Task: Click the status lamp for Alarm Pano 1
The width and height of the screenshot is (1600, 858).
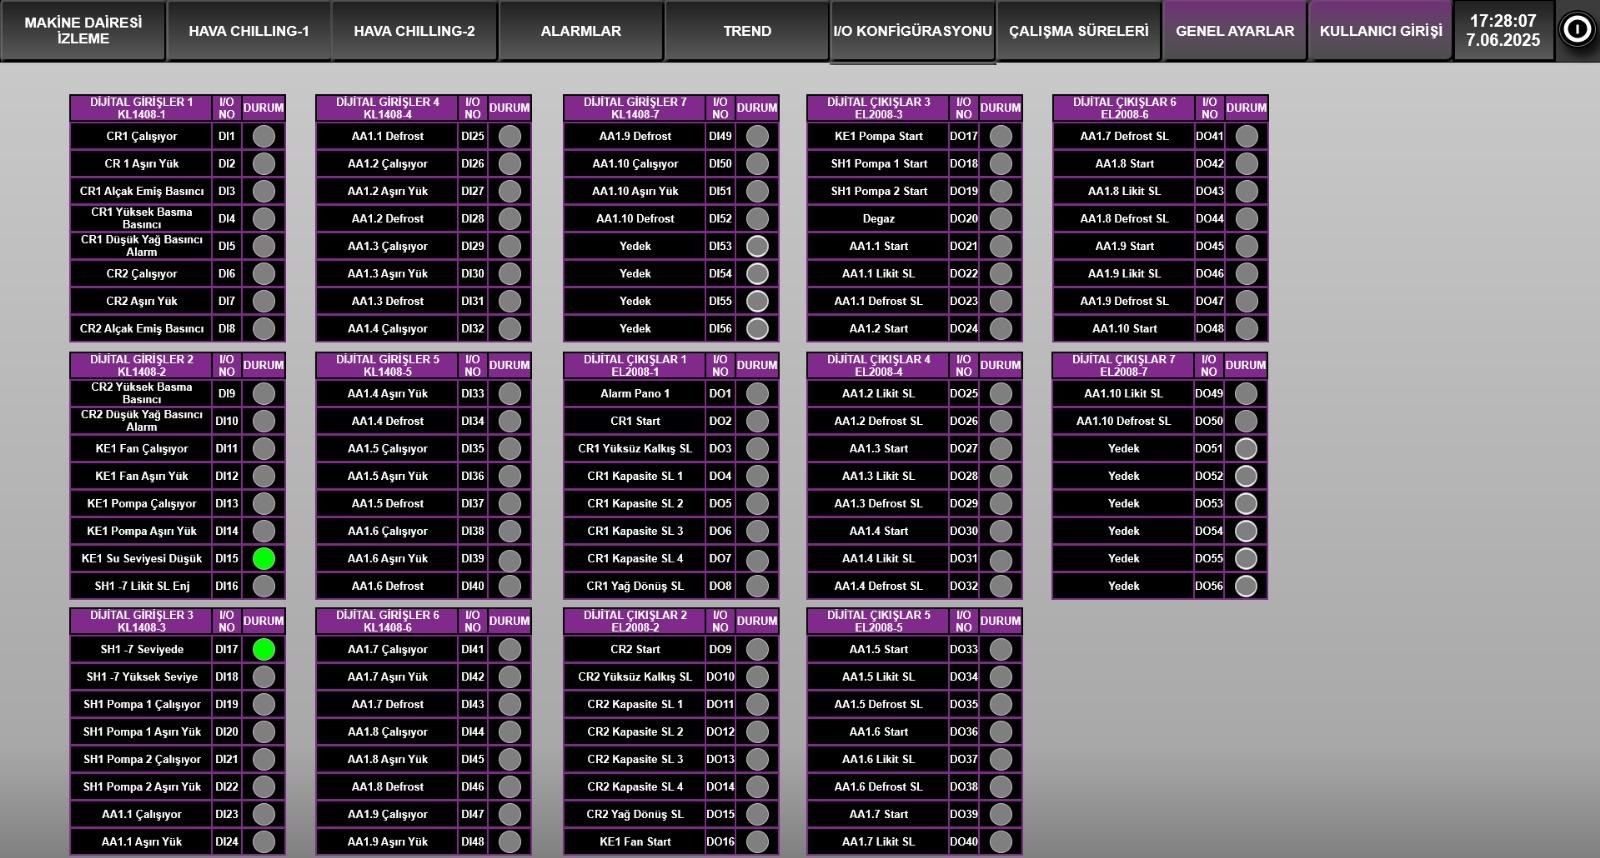Action: pos(757,394)
